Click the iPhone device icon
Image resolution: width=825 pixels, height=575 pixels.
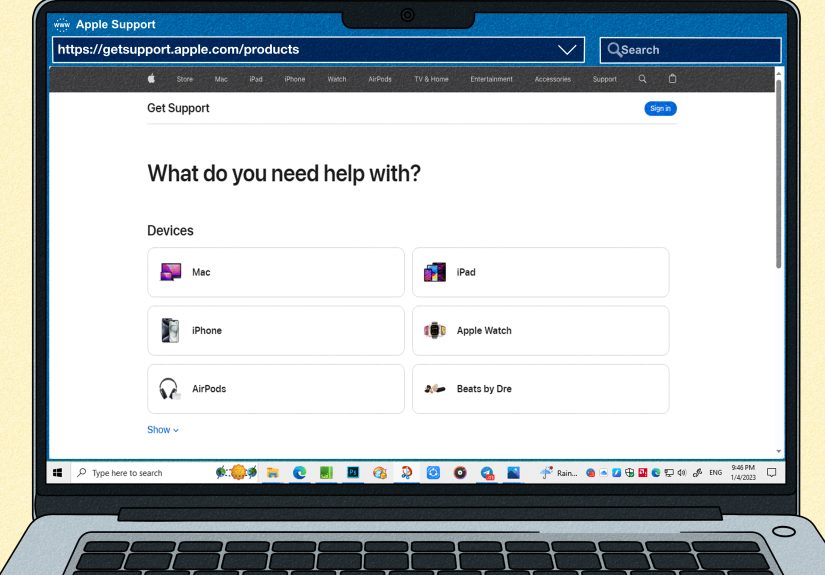click(x=170, y=330)
